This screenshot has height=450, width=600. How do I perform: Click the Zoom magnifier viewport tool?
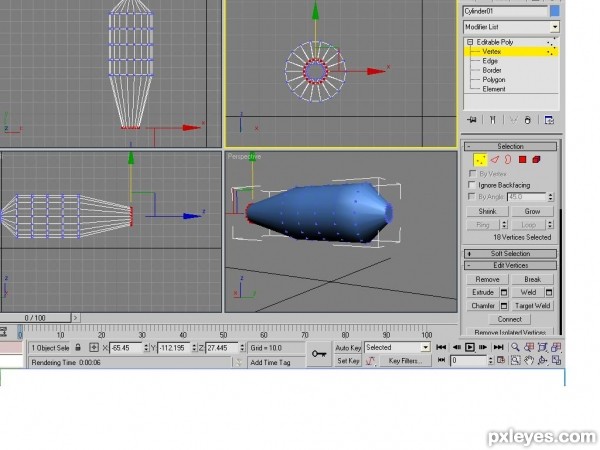(515, 347)
